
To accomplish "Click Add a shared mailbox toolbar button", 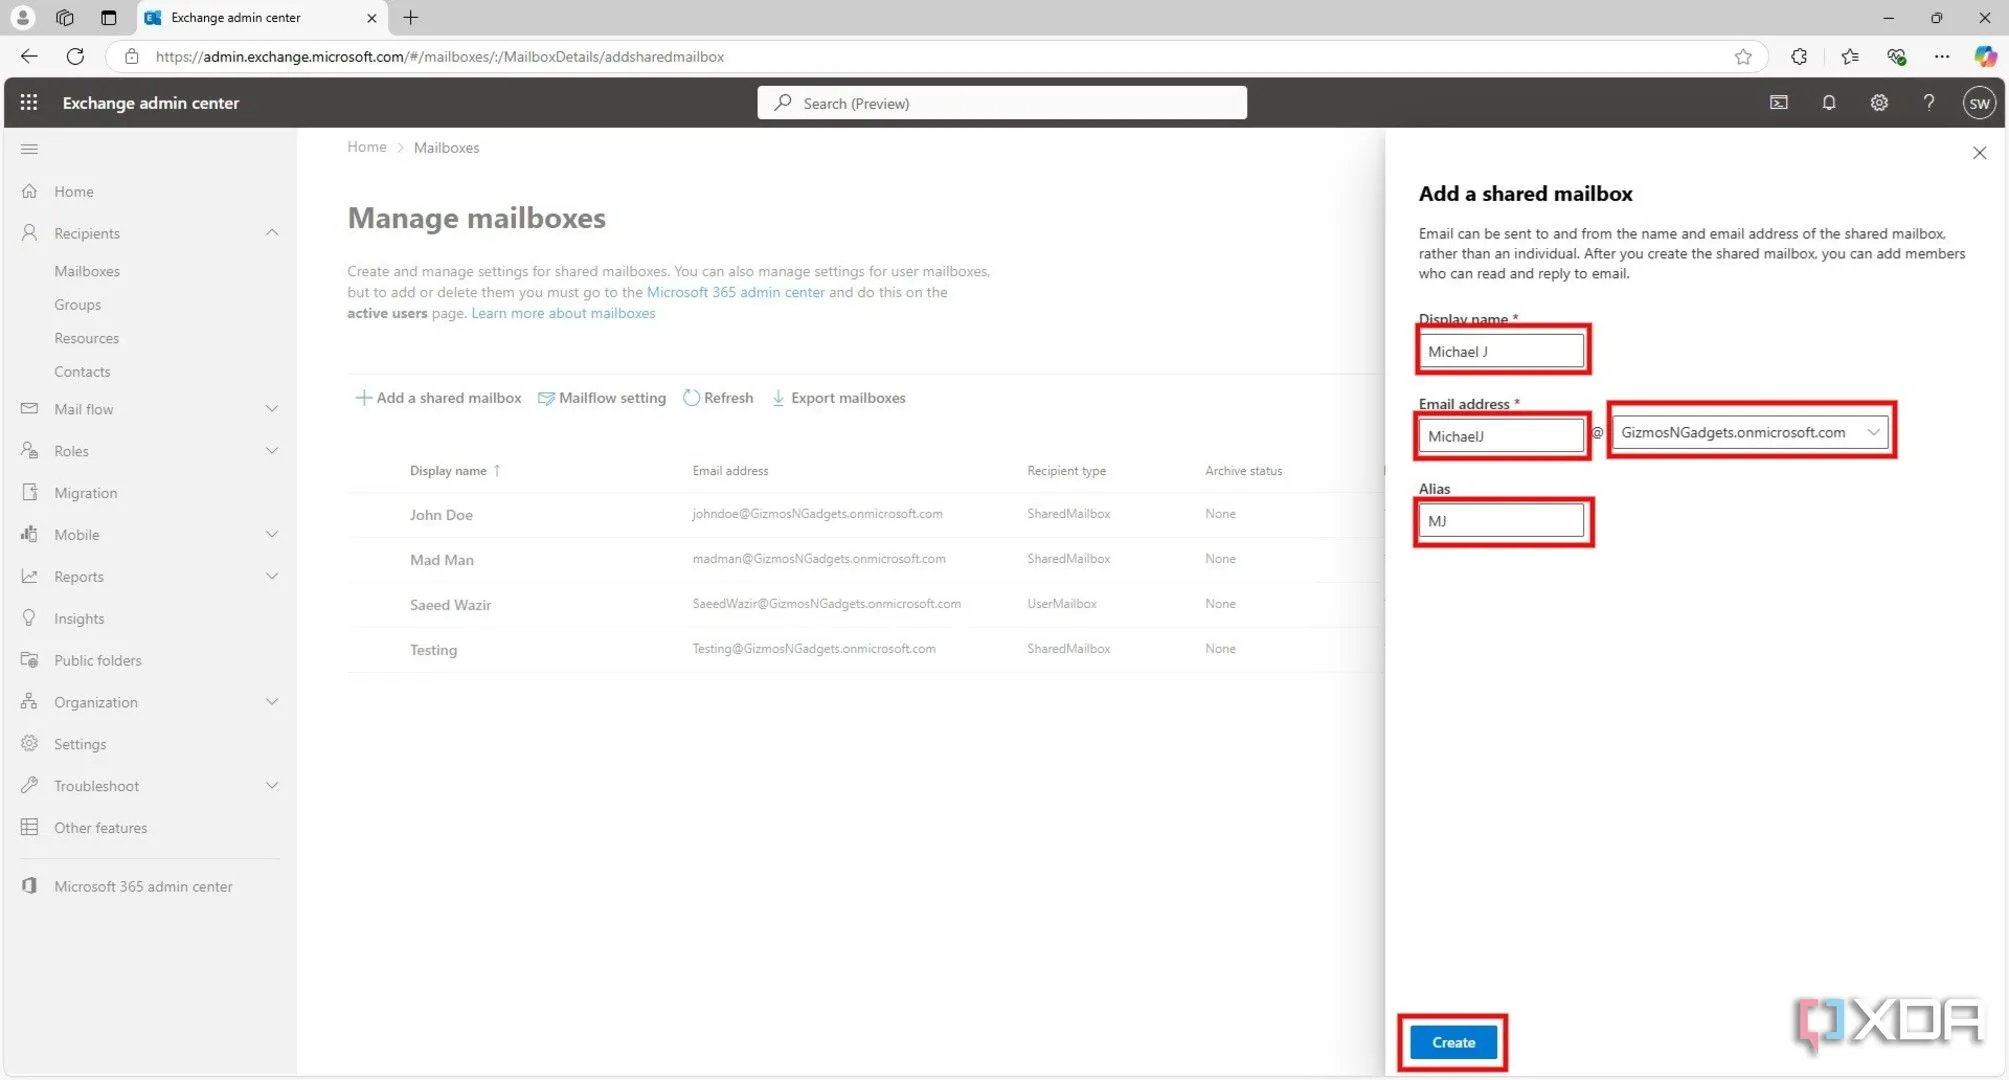I will [x=438, y=398].
